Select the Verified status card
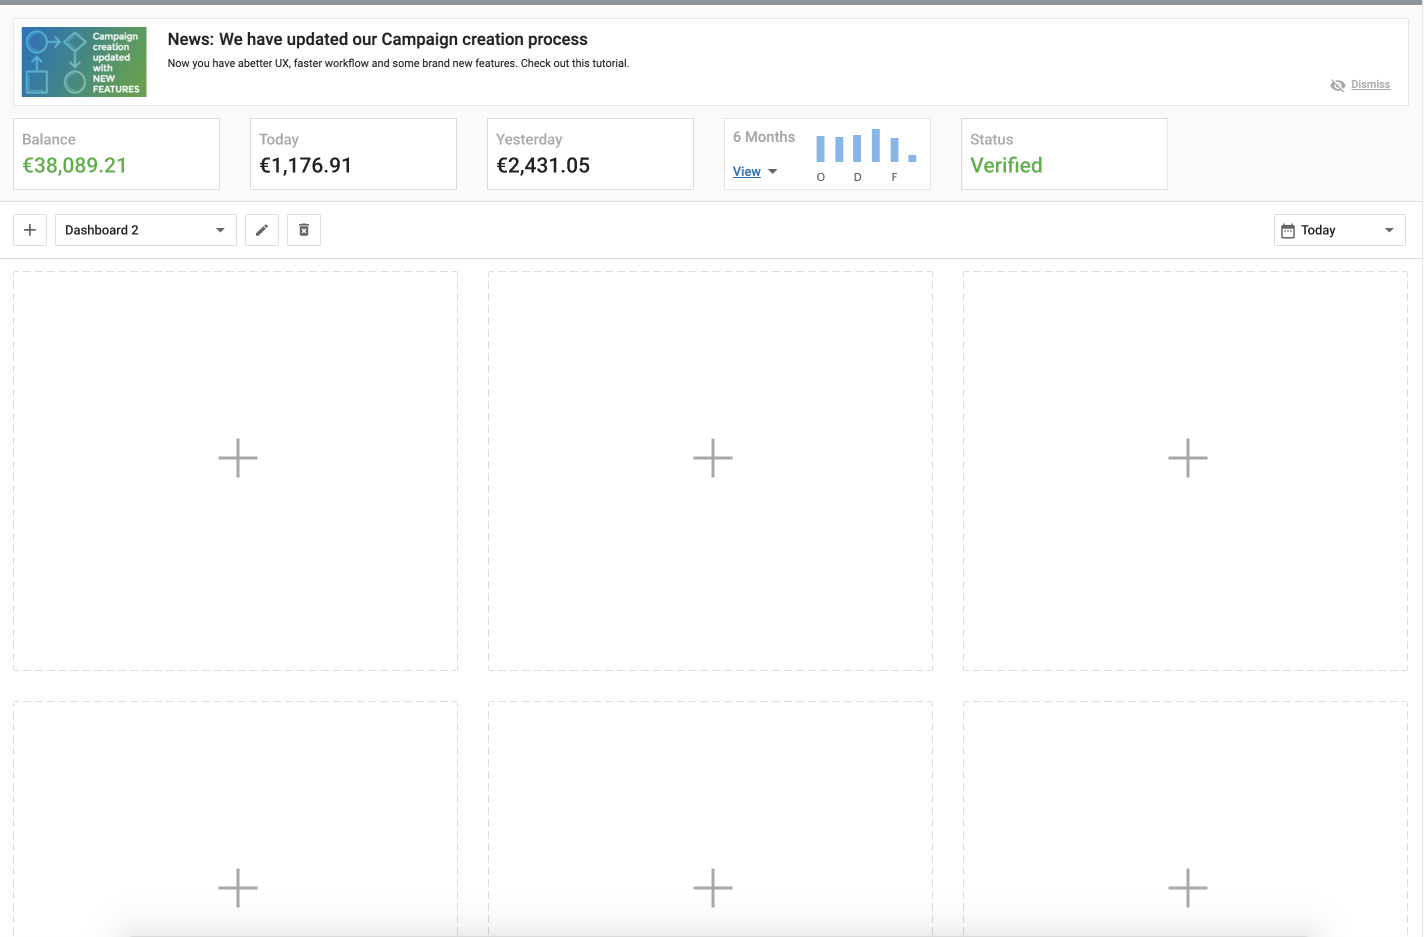 pos(1063,154)
